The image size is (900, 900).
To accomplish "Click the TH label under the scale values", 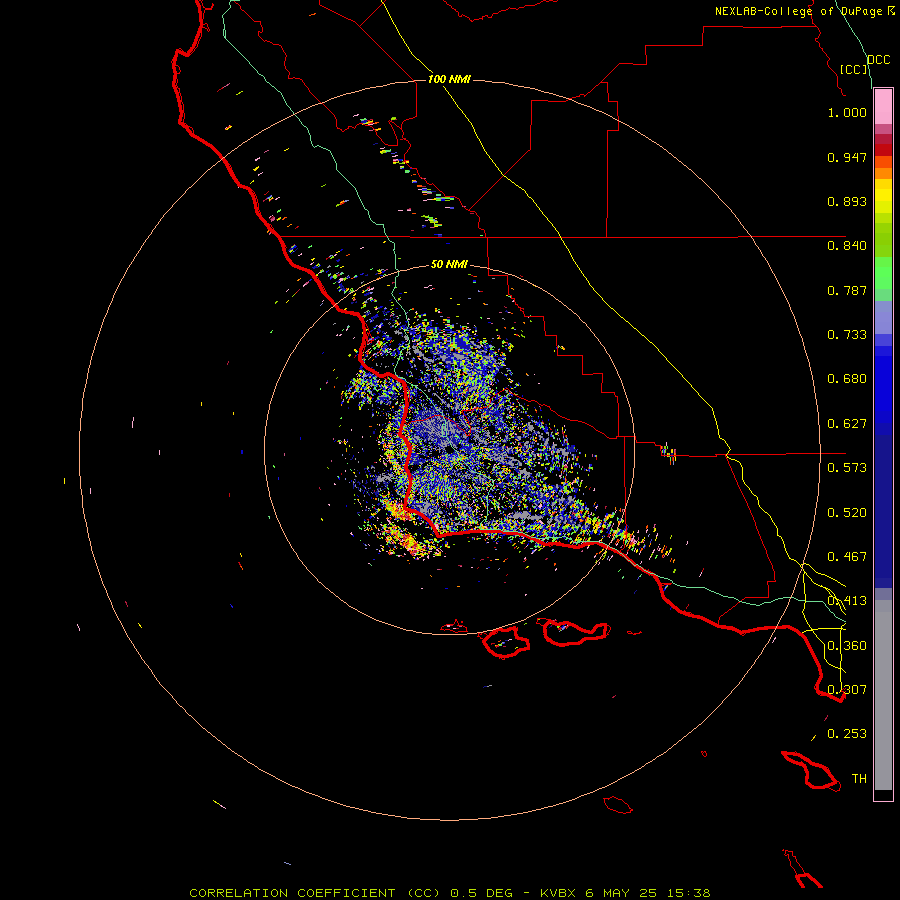I will 859,779.
